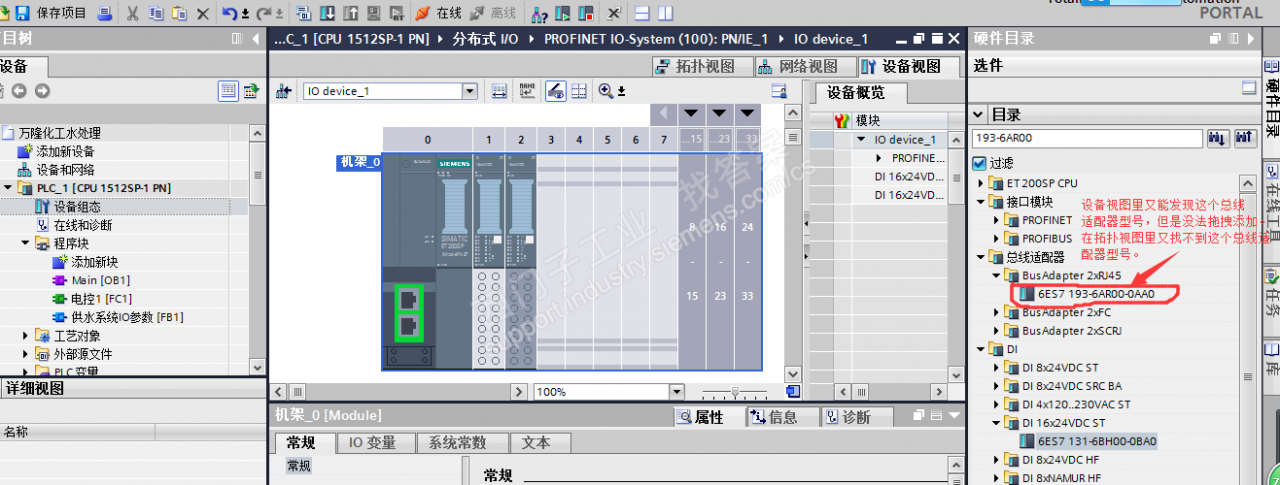Open 供水系统IO参数 [FB1] block
1280x485 pixels.
tap(127, 317)
